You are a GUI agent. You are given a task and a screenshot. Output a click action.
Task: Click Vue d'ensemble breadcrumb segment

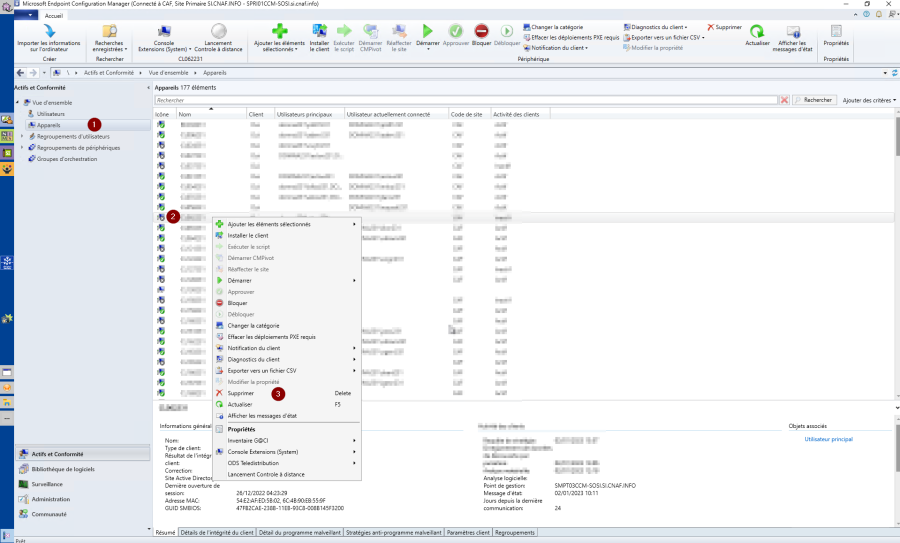[168, 73]
